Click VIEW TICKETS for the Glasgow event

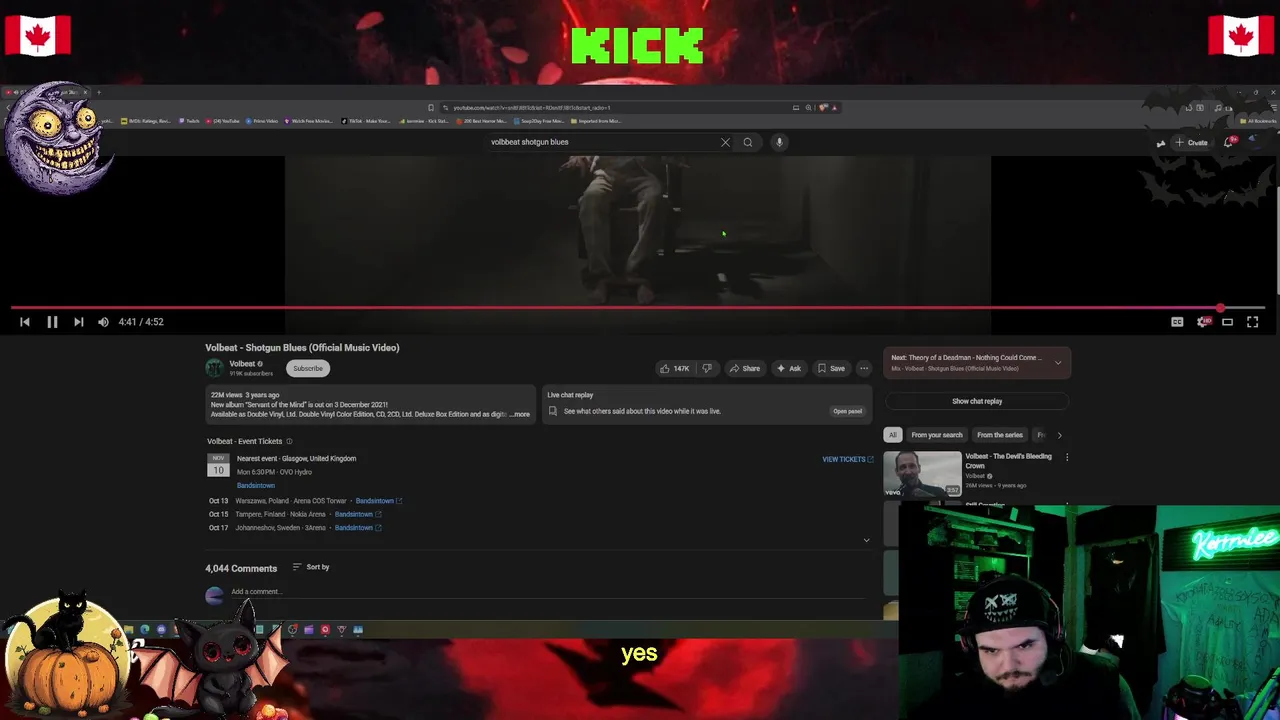pos(848,459)
